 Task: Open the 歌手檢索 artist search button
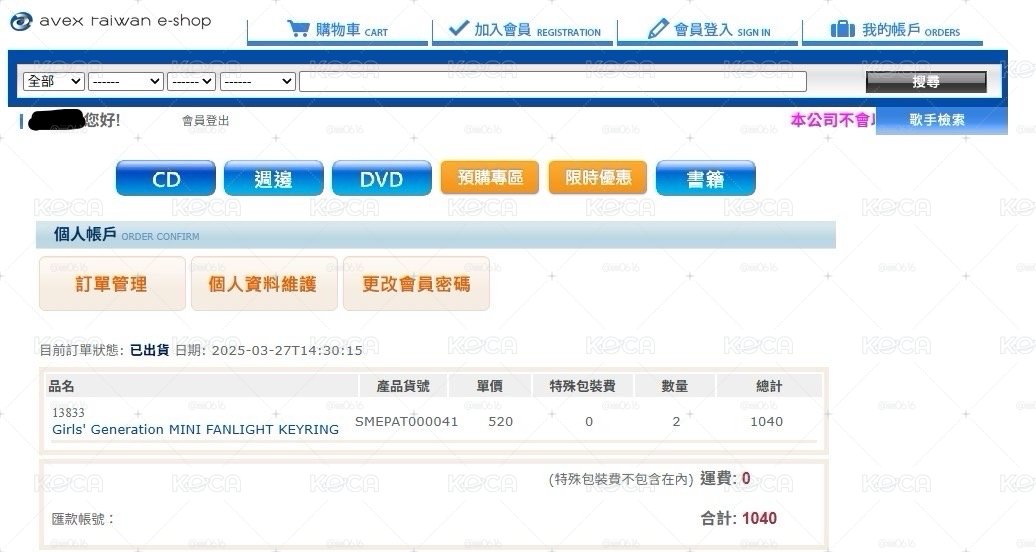tap(942, 120)
